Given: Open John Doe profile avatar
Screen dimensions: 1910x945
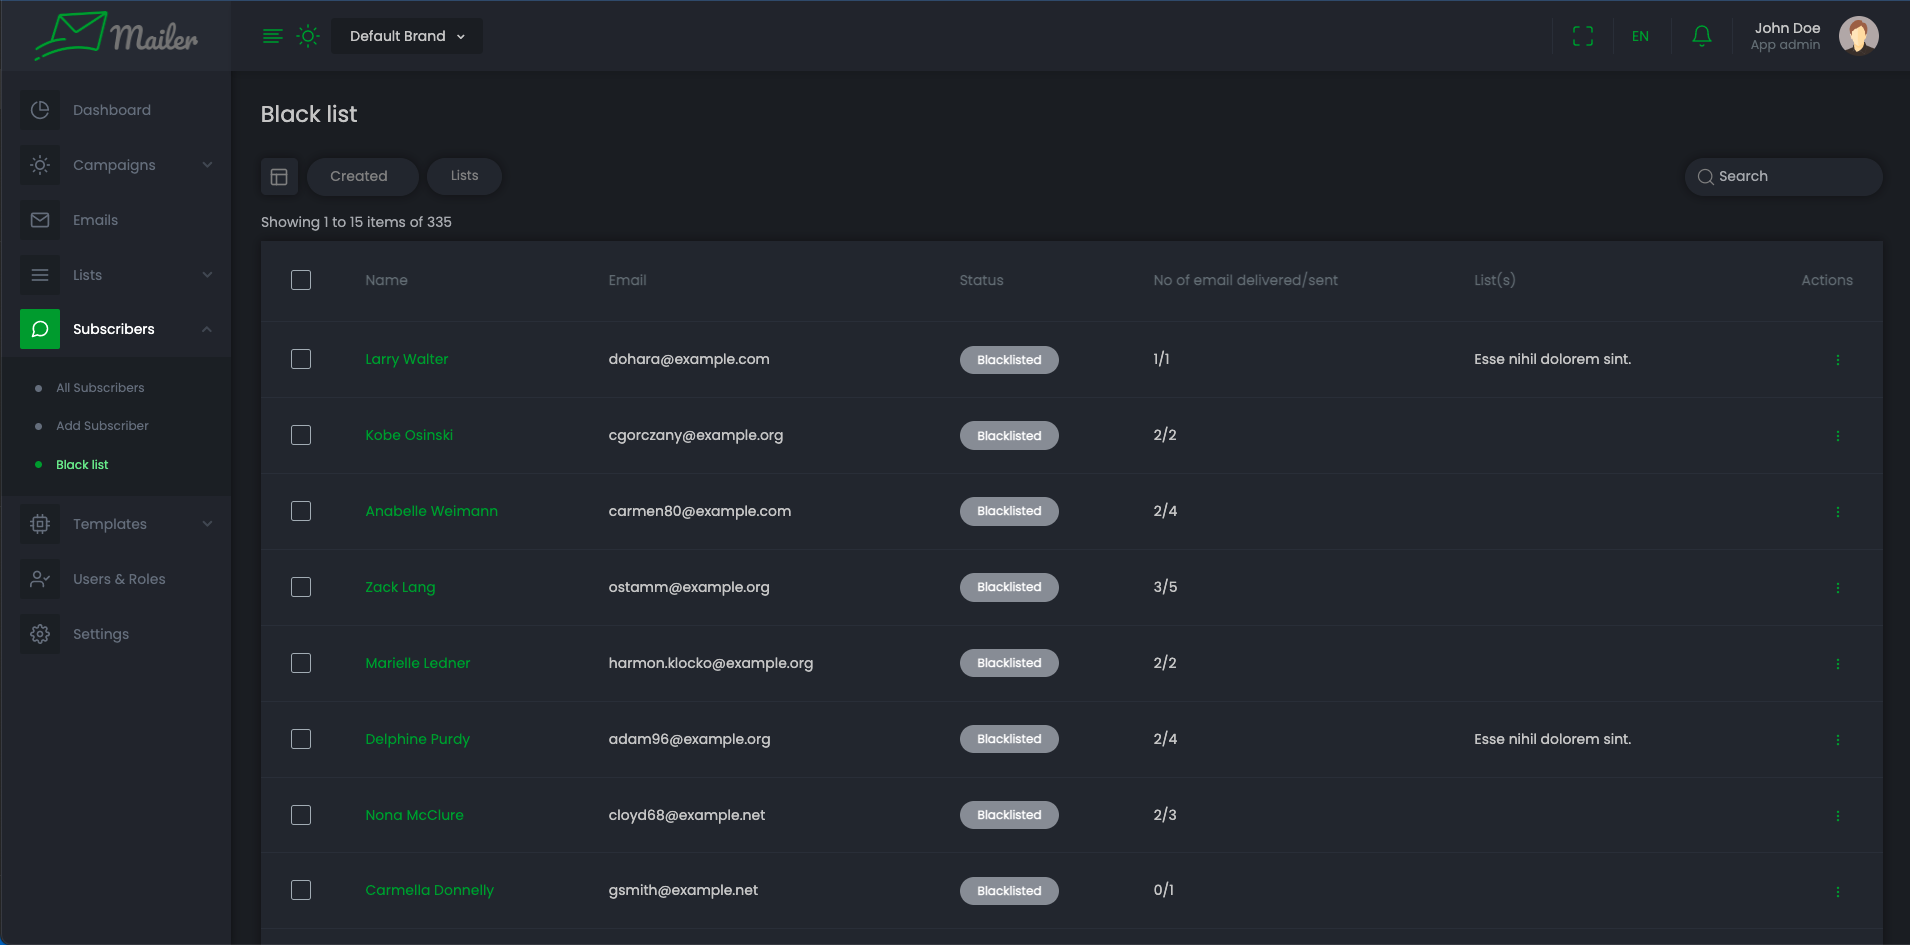Looking at the screenshot, I should (1858, 36).
